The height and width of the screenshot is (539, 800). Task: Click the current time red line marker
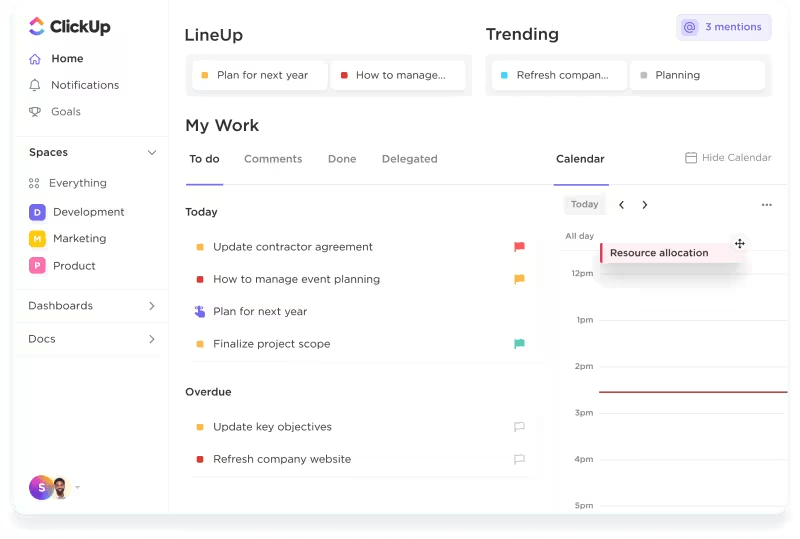pos(693,392)
